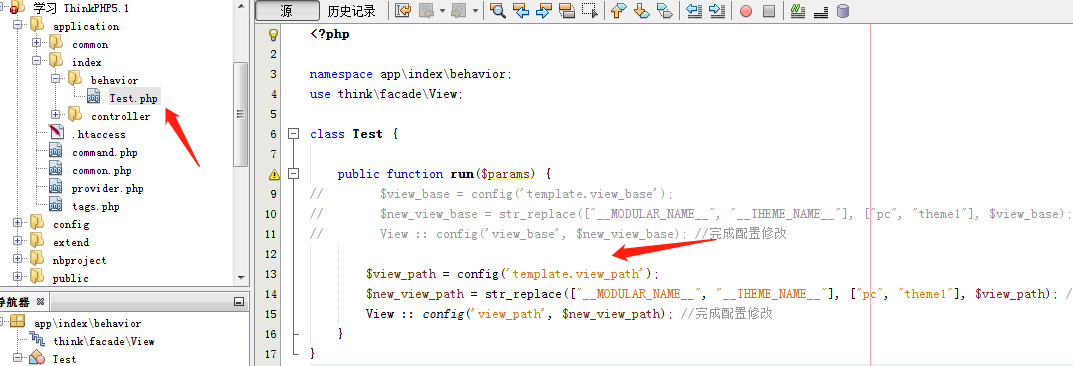
Task: Click the navigate Forward icon in editor toolbar
Action: pos(458,10)
